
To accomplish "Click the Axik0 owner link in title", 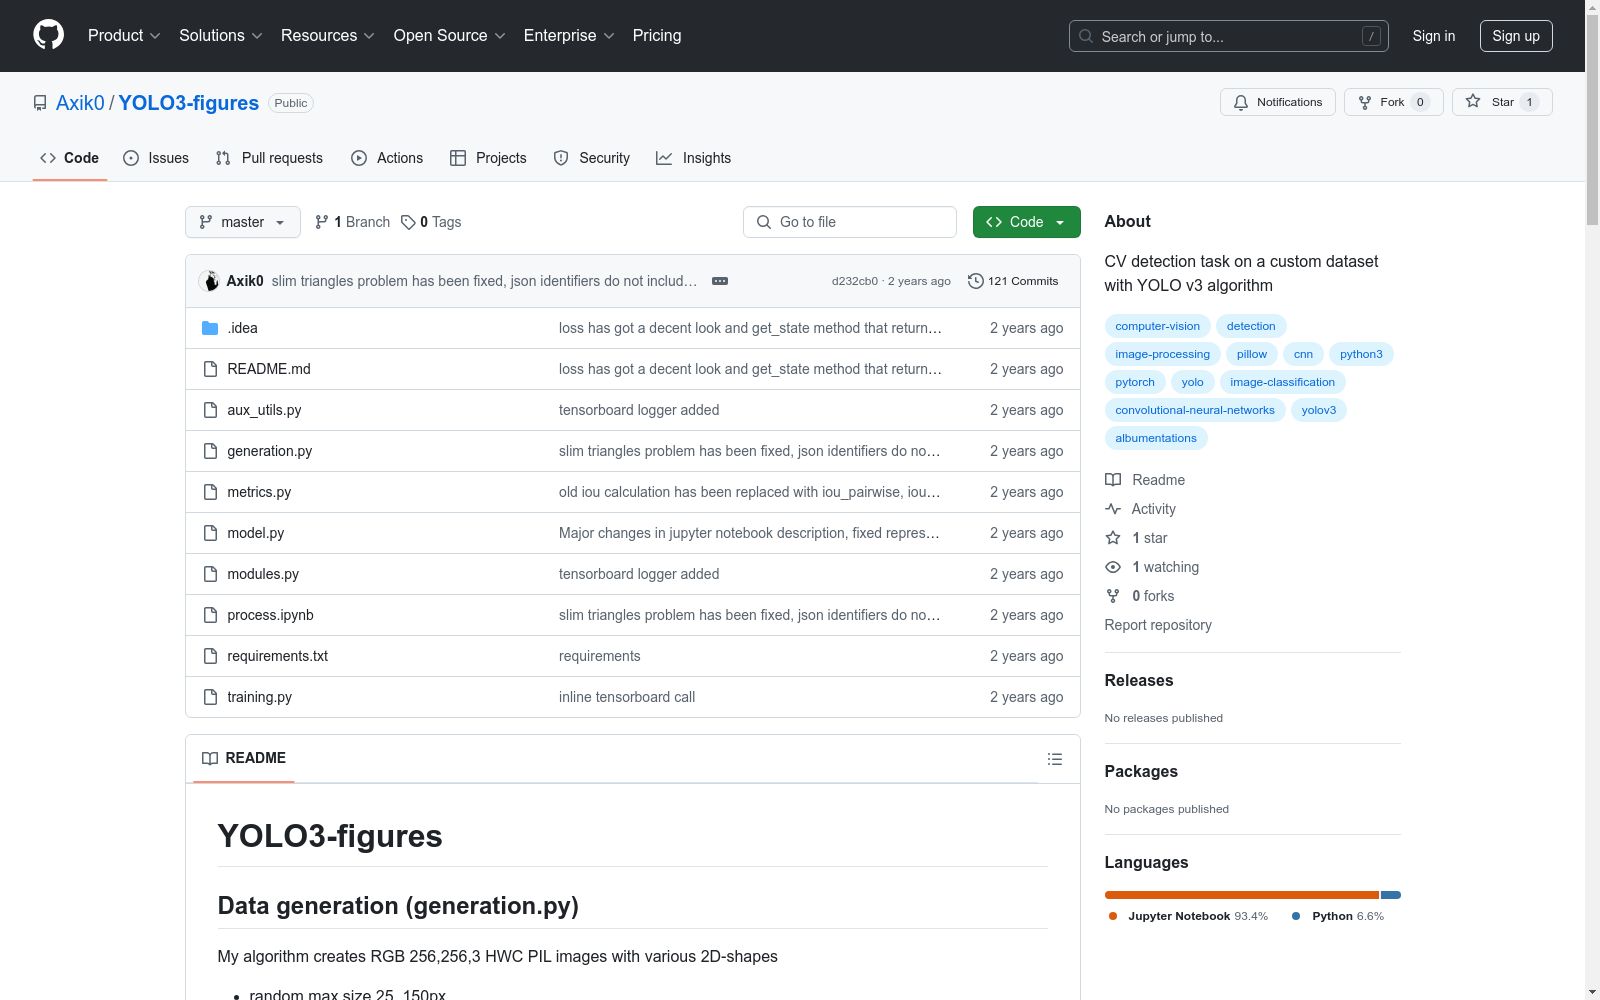I will (80, 103).
